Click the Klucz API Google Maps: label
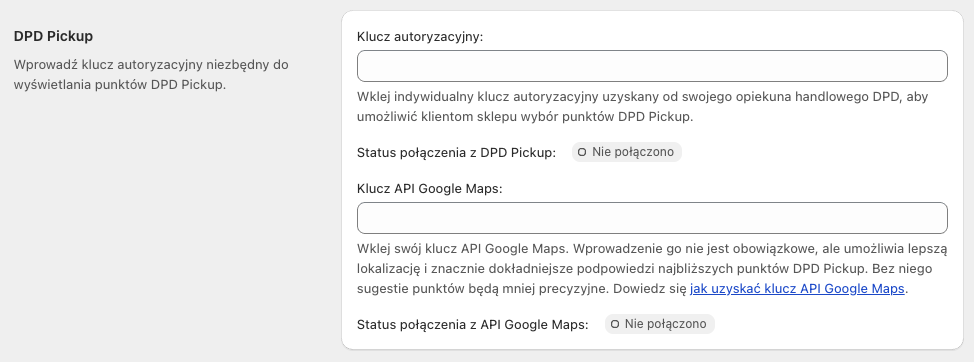Screen dimensions: 974x362 pyautogui.click(x=430, y=189)
